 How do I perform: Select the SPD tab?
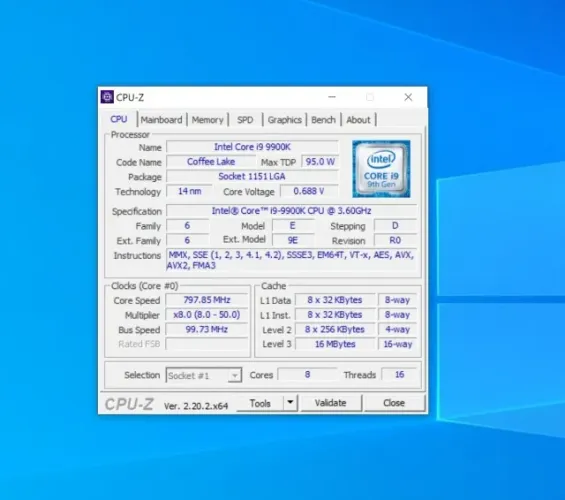point(245,120)
